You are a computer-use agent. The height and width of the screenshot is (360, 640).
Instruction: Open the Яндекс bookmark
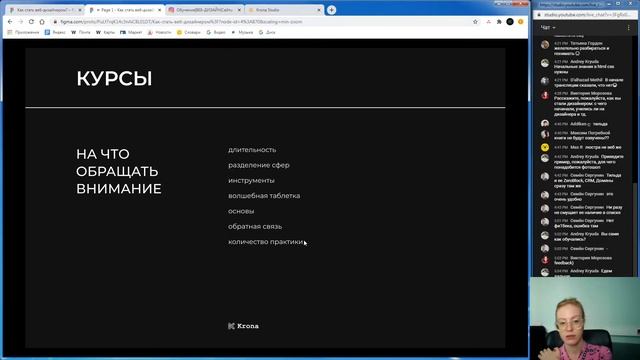coord(55,32)
